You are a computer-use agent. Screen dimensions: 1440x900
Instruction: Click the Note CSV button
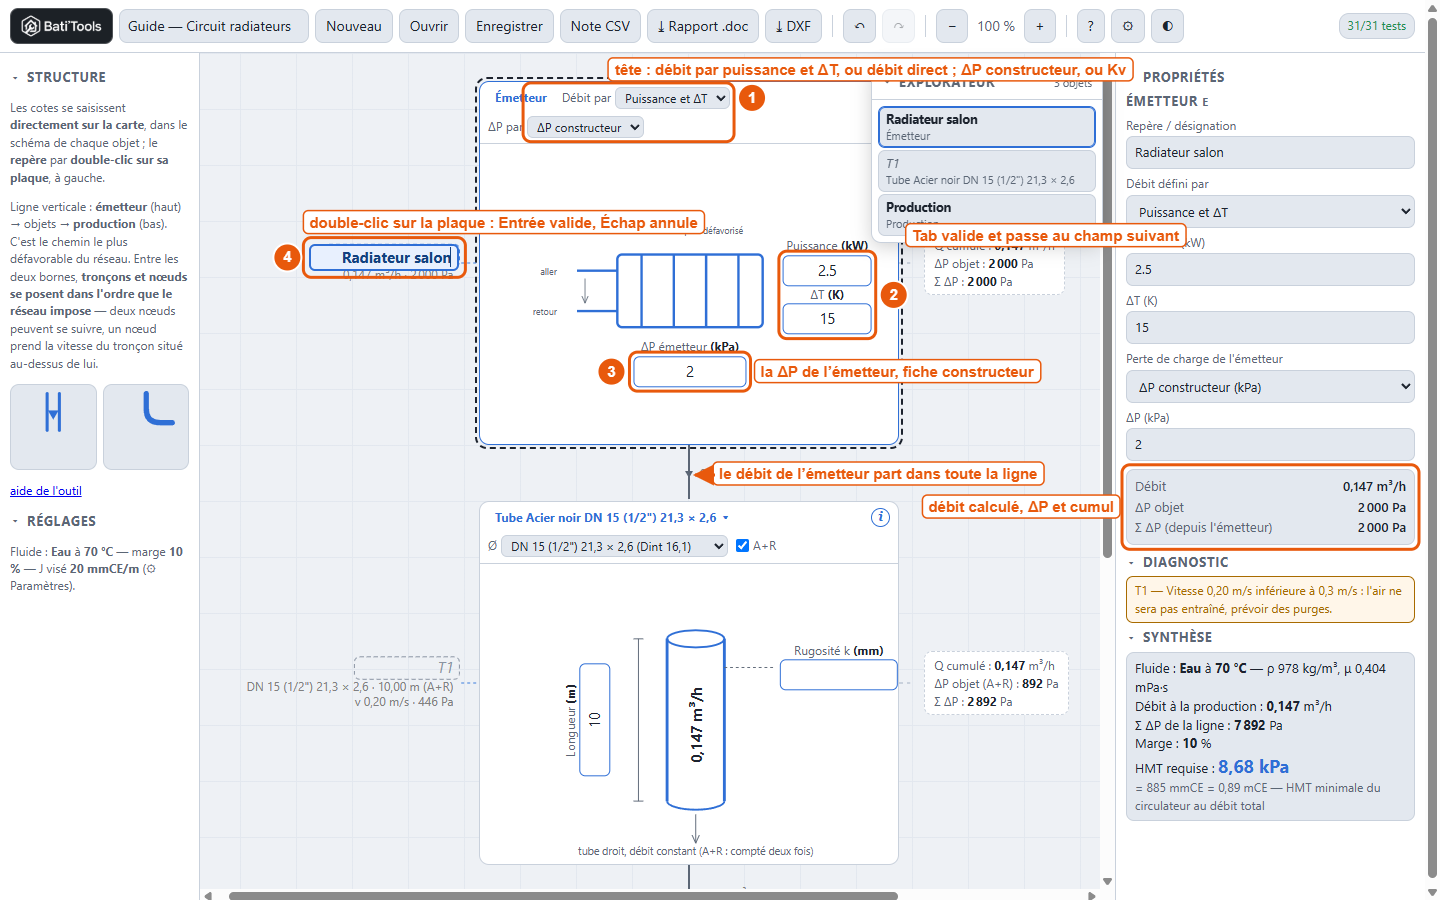[600, 26]
